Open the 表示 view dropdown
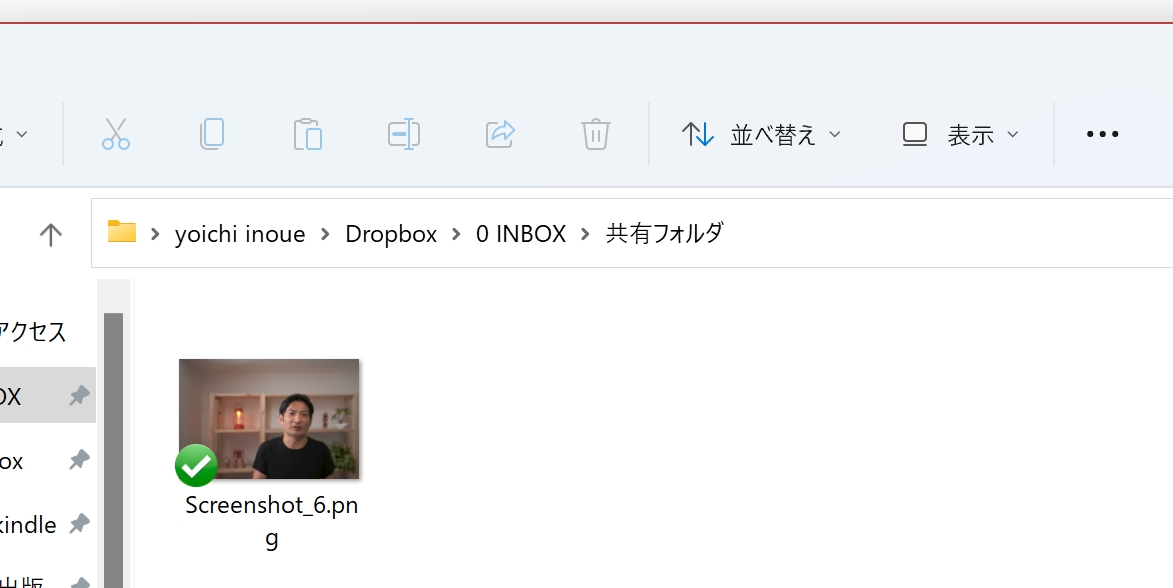Image resolution: width=1173 pixels, height=588 pixels. pos(961,134)
